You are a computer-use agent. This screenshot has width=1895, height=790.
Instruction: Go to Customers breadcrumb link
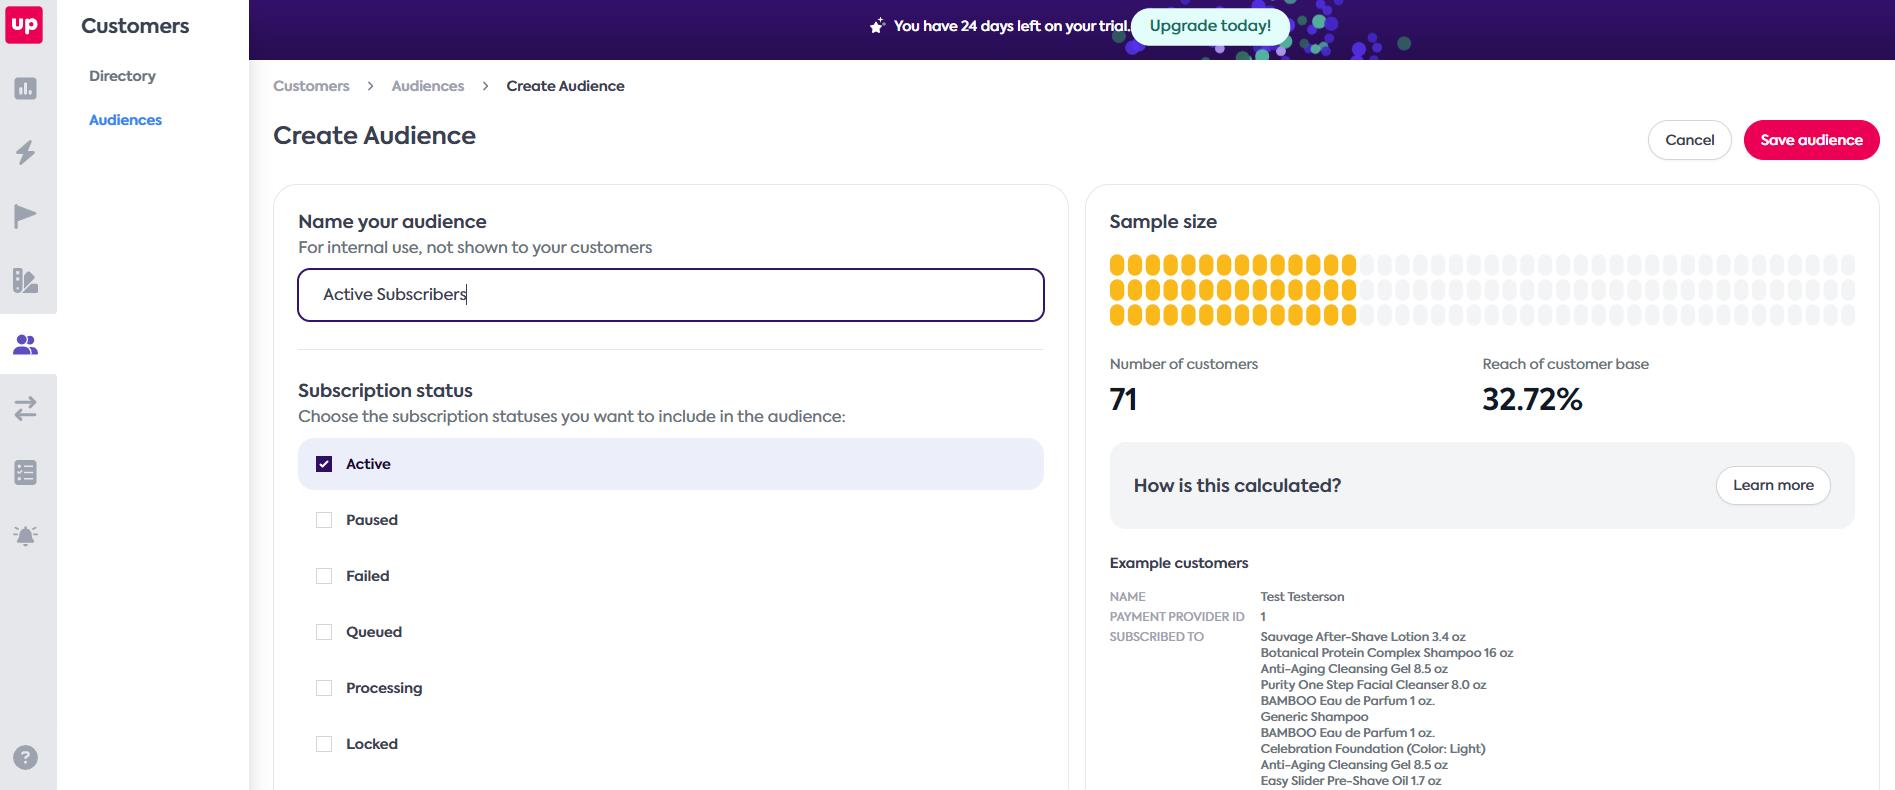pos(311,86)
